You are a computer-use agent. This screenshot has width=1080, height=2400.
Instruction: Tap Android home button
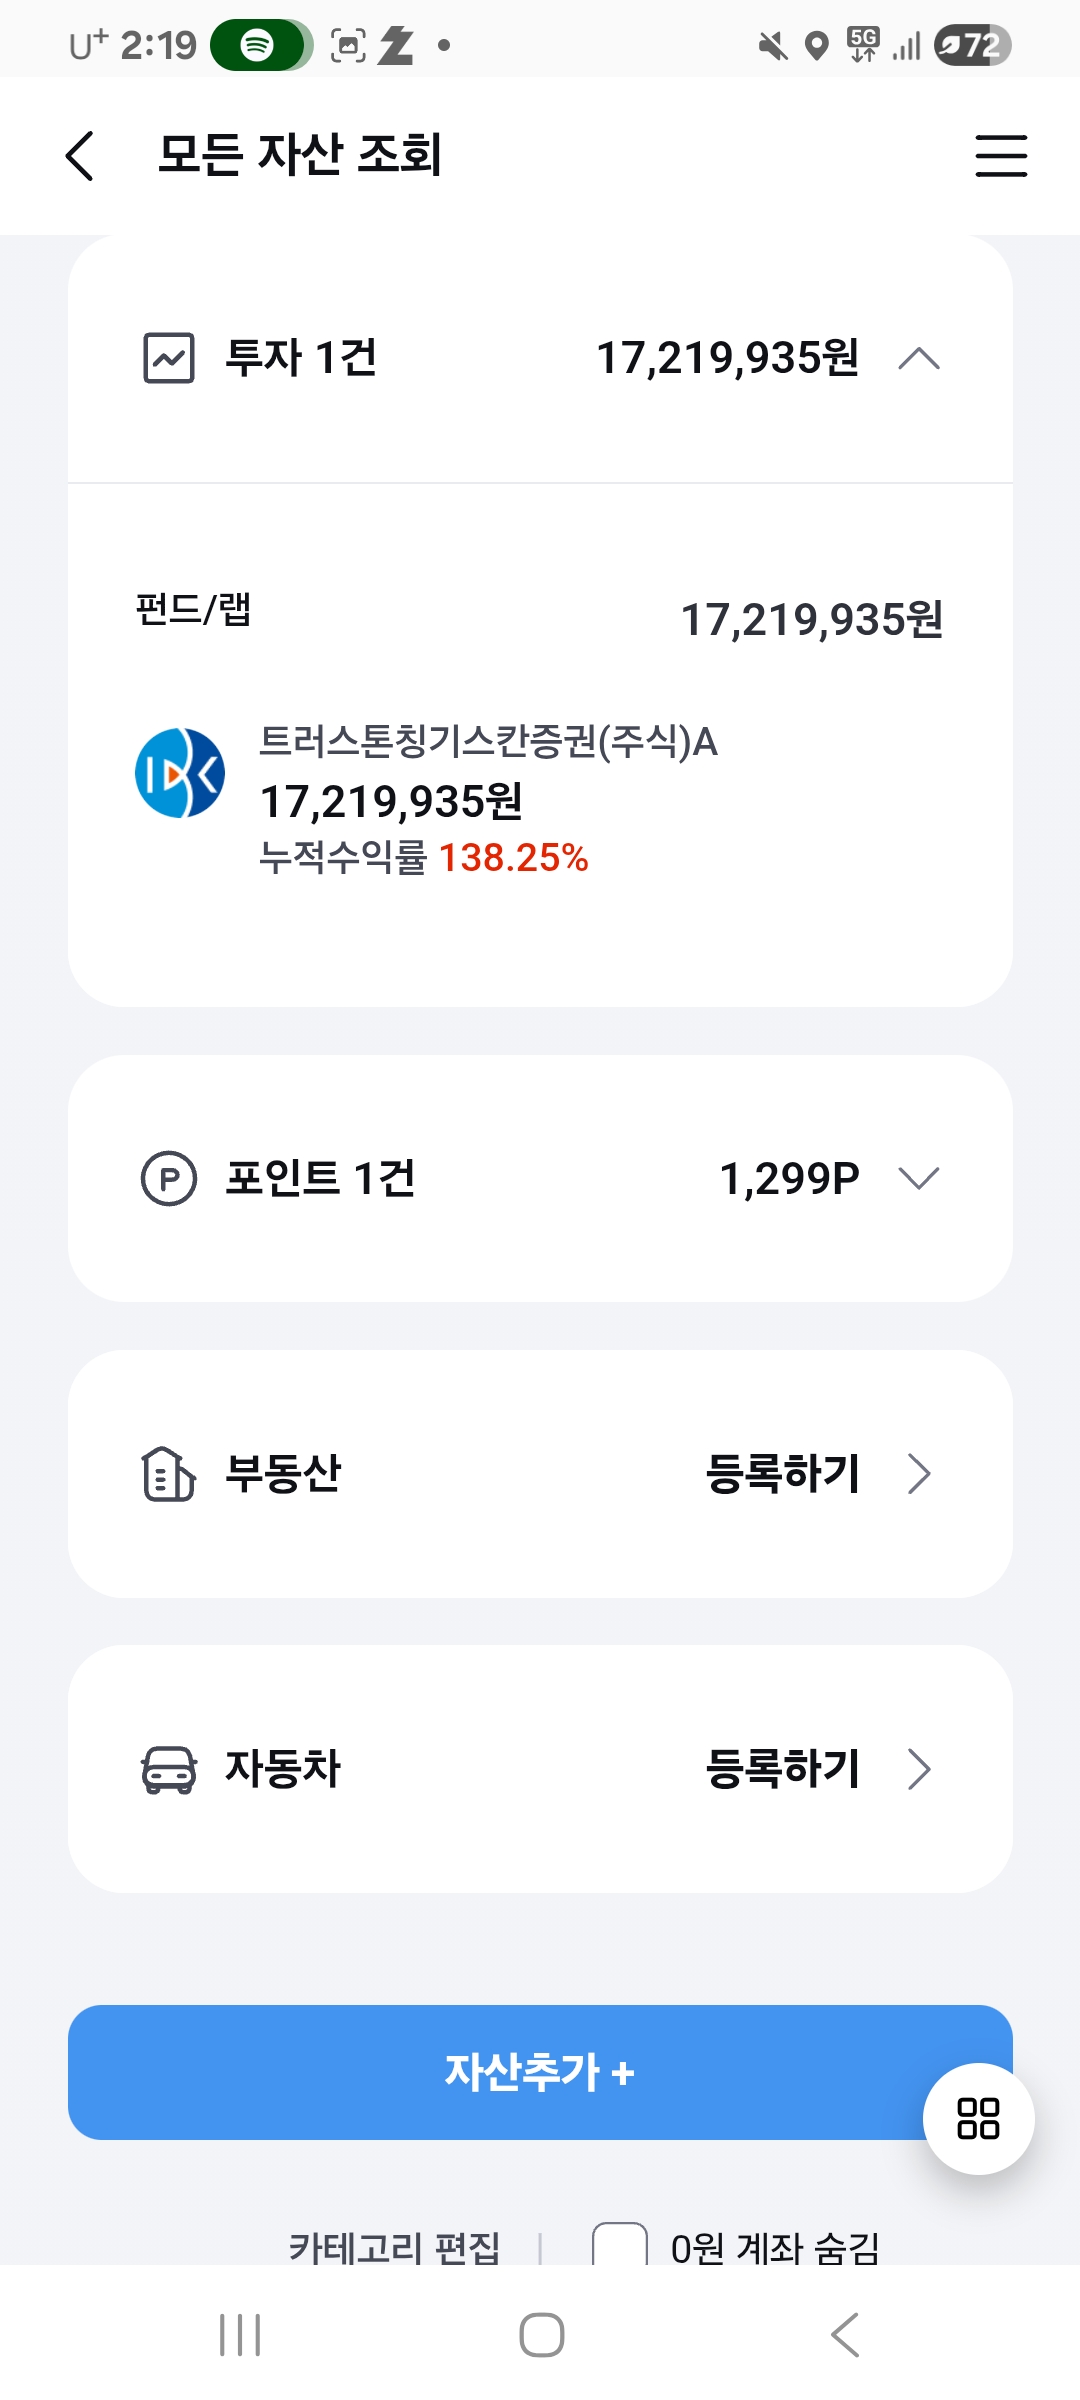(x=541, y=2335)
